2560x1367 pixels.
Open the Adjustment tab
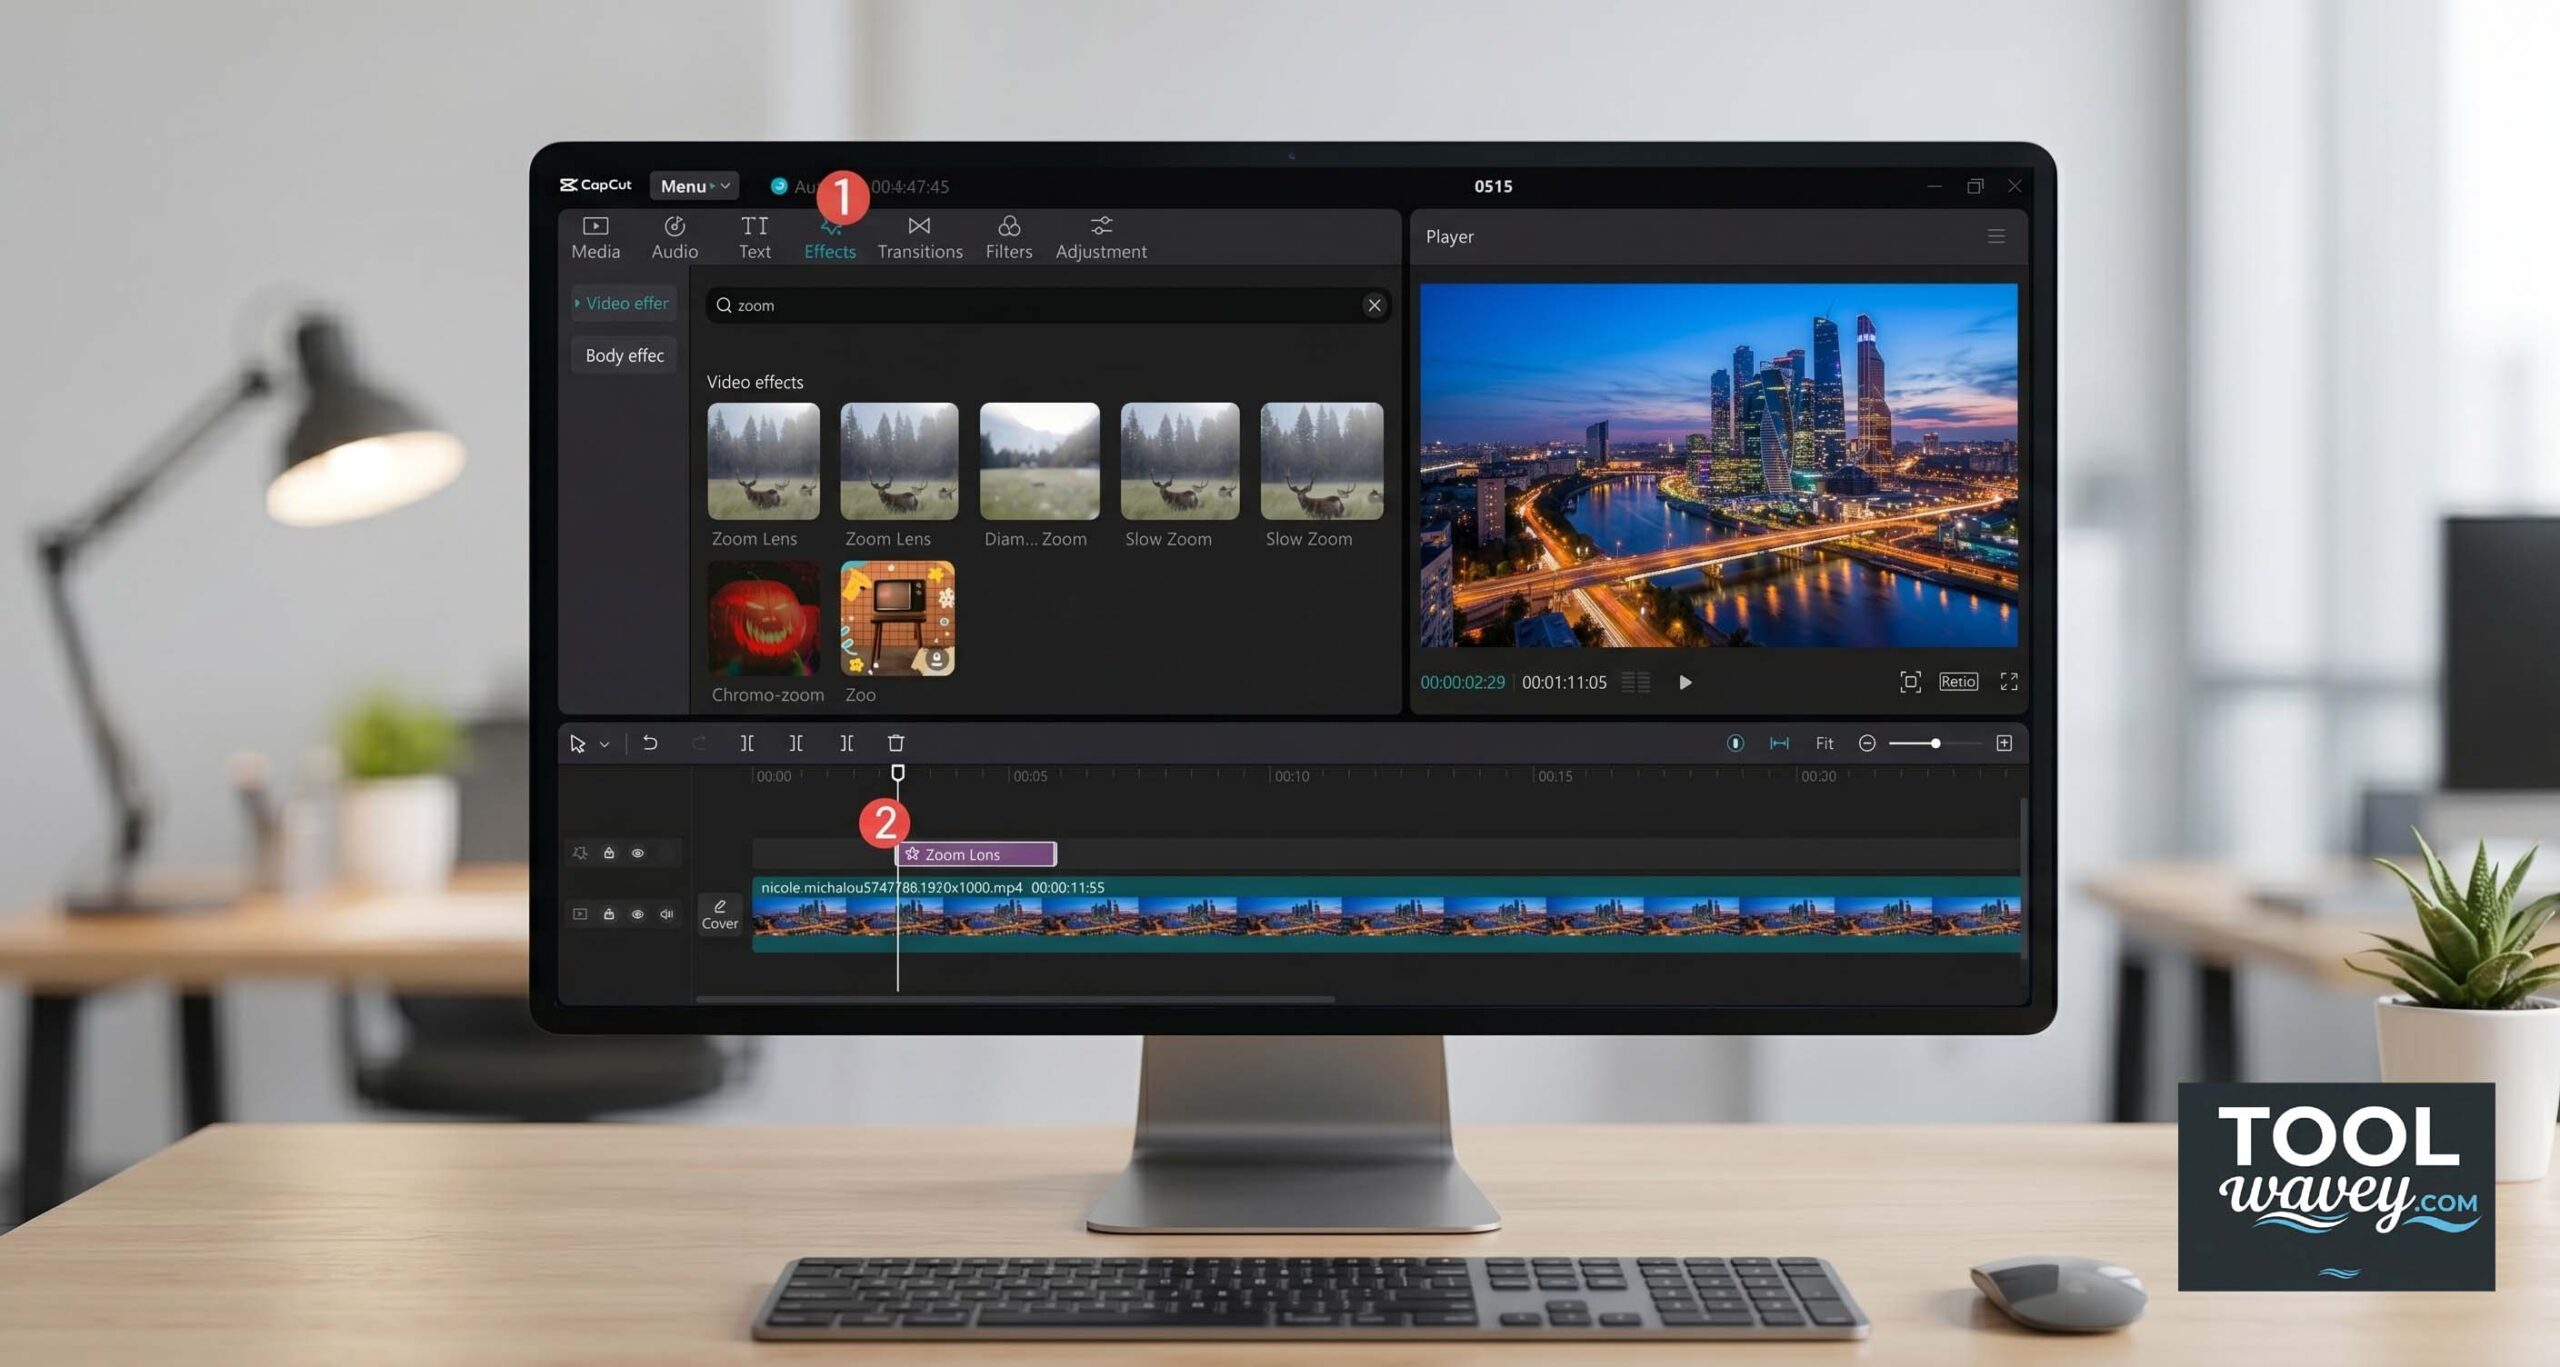[1101, 238]
